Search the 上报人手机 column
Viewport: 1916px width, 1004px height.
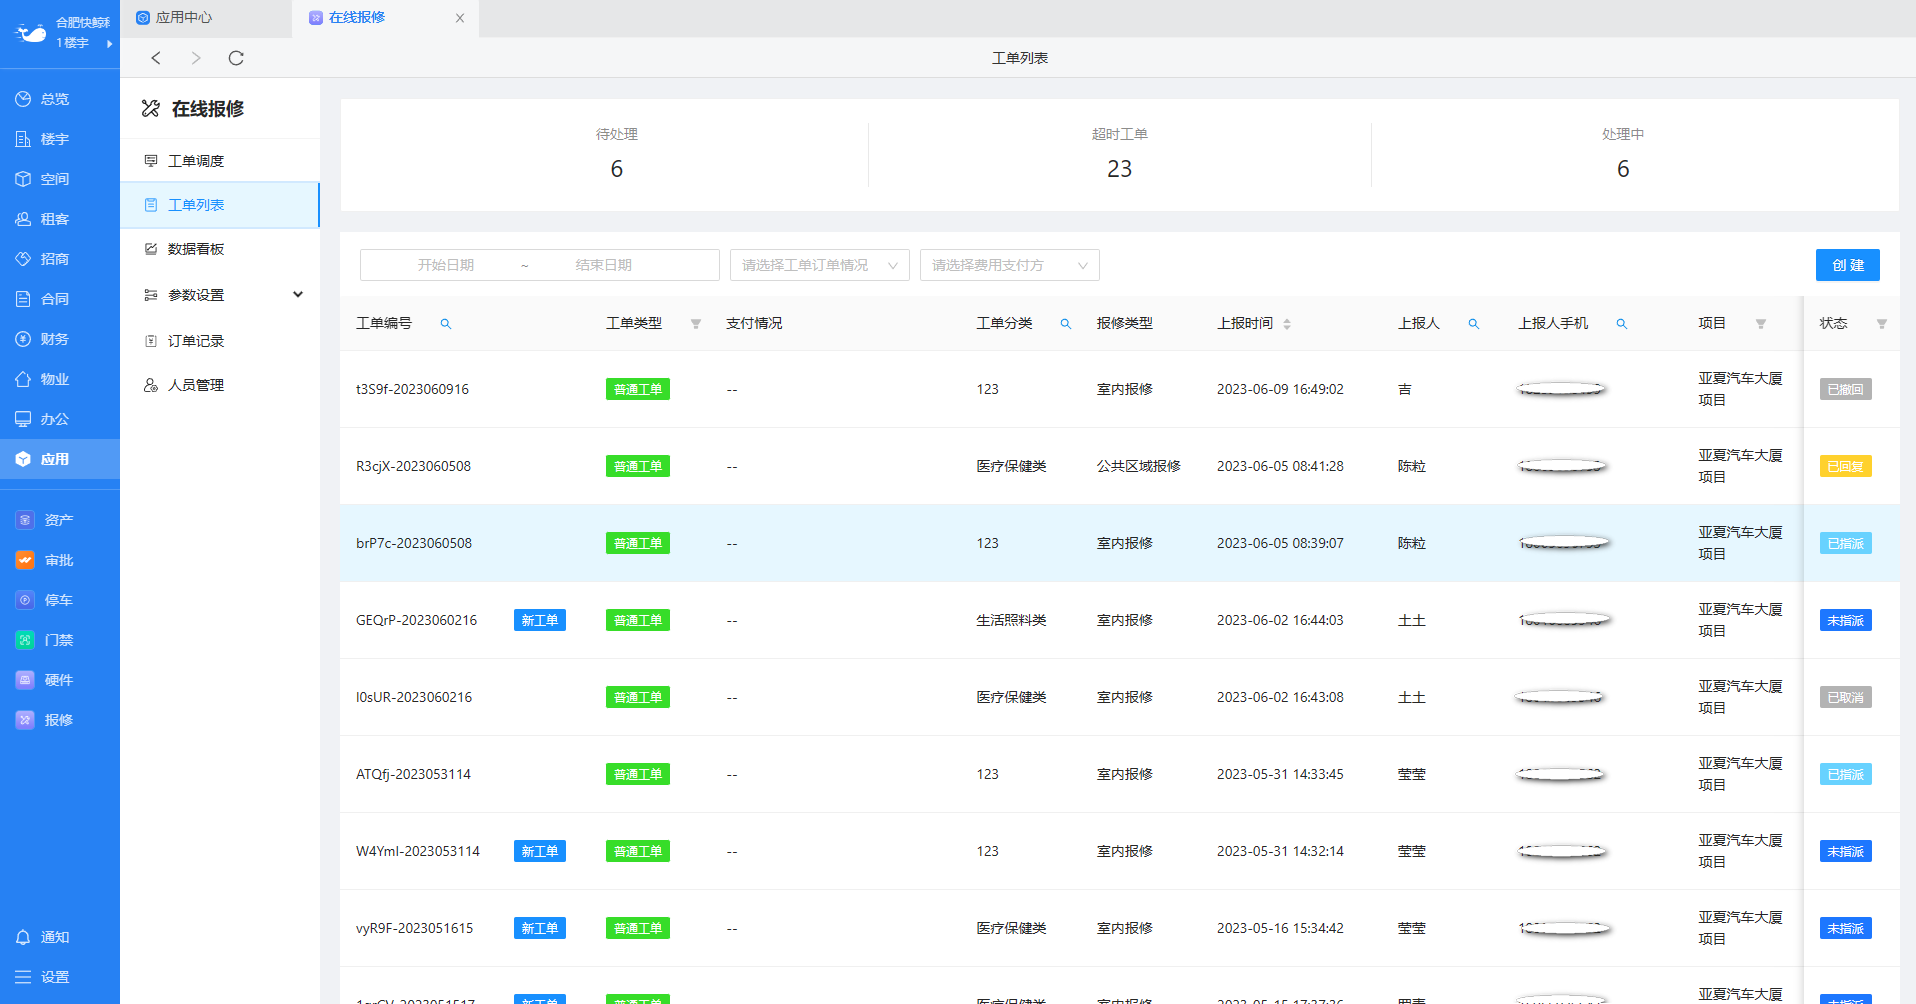tap(1622, 324)
